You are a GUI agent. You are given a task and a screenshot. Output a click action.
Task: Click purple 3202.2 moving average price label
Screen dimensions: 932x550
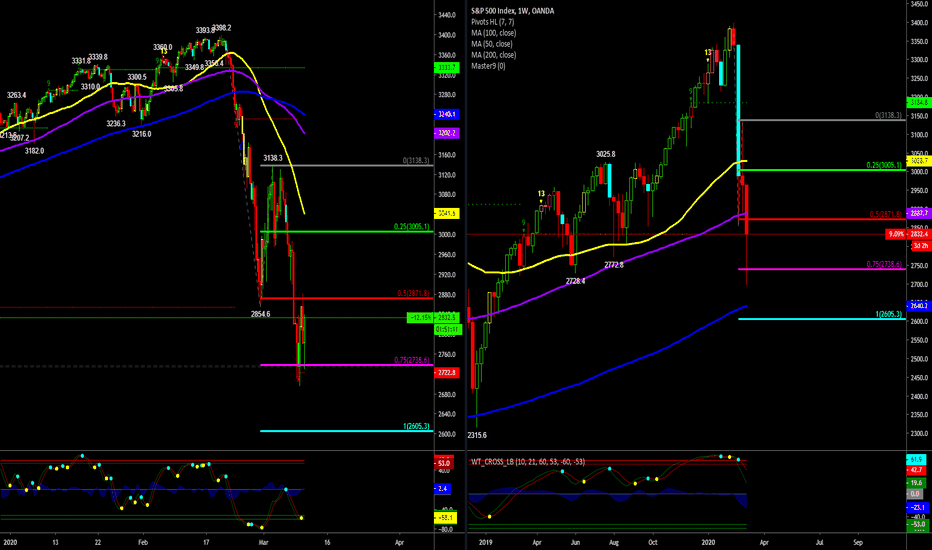[446, 133]
